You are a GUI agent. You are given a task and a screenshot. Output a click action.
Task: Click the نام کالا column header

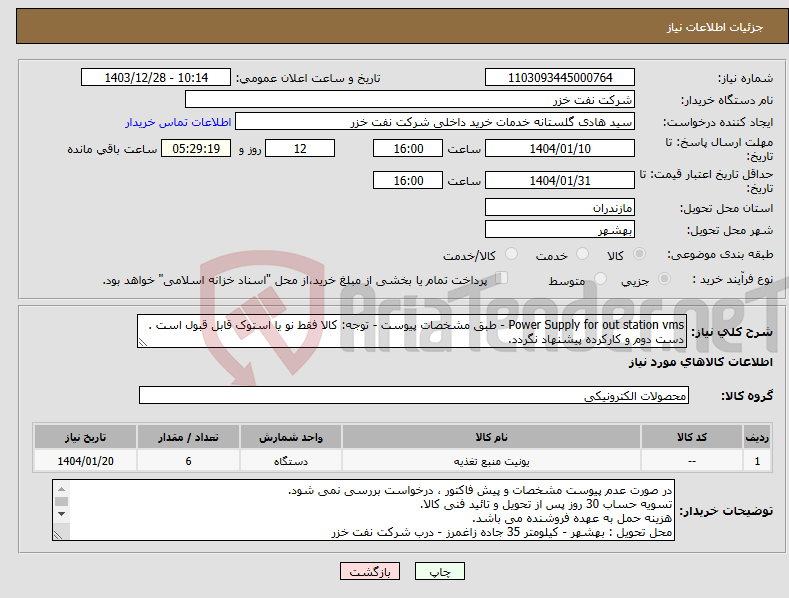(x=492, y=437)
